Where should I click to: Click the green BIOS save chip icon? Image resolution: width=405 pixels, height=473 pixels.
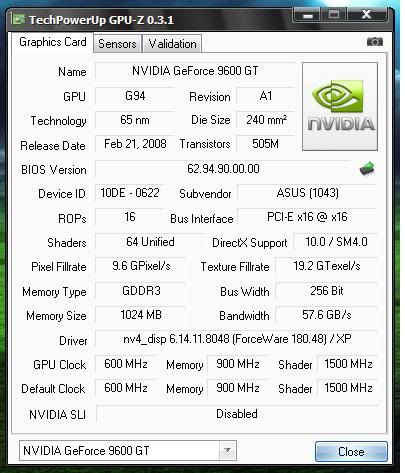click(367, 169)
